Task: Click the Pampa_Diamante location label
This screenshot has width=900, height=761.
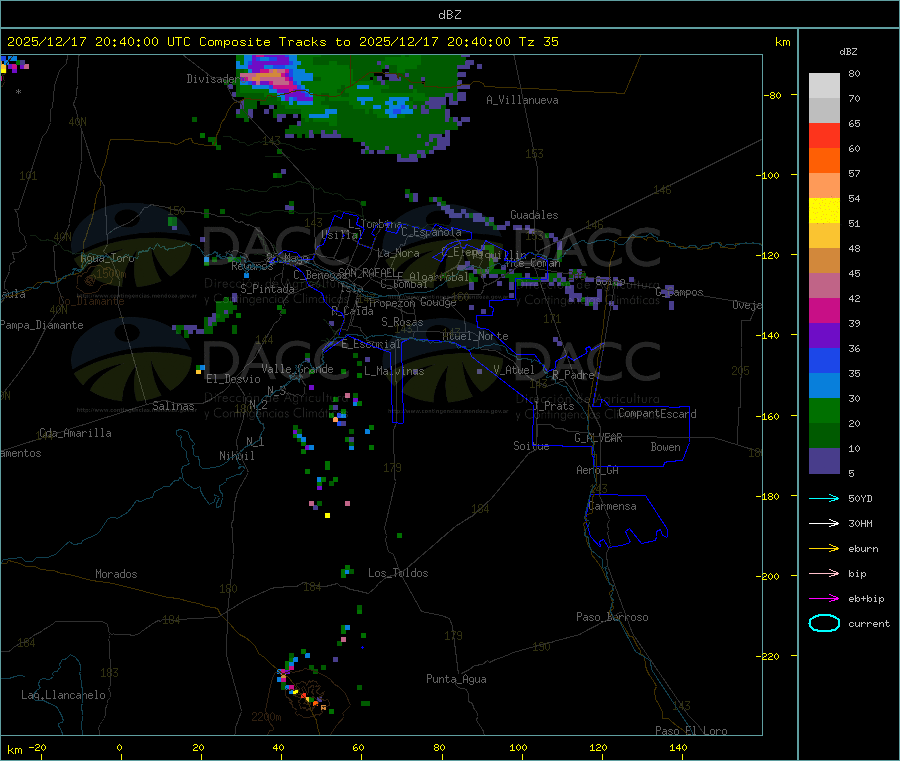Action: click(x=42, y=325)
